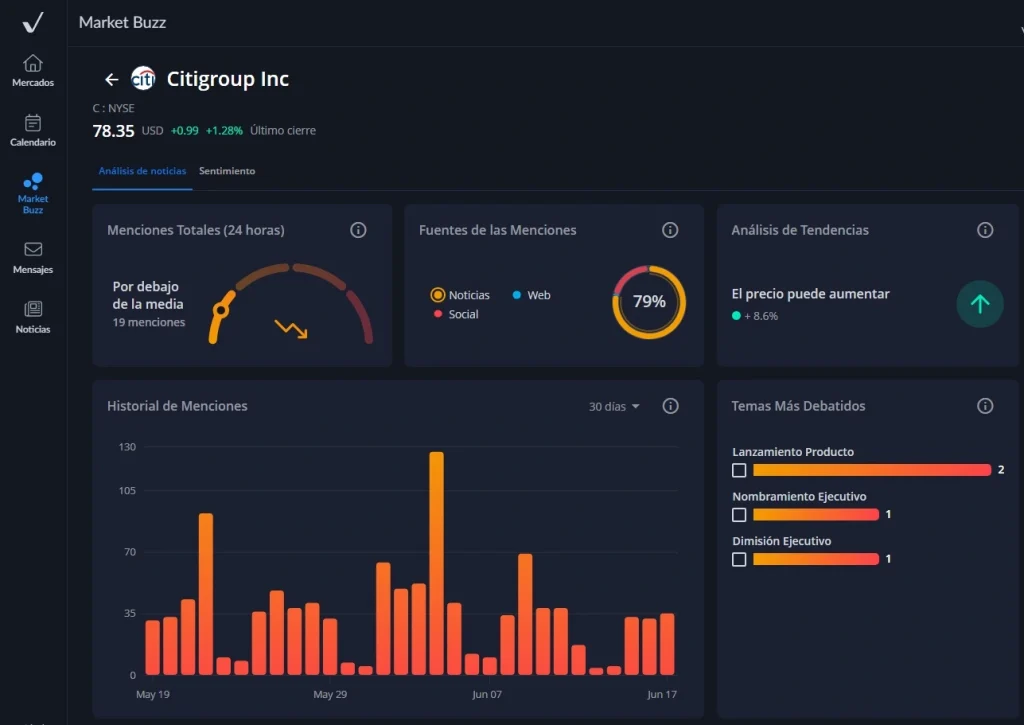The height and width of the screenshot is (725, 1024).
Task: Click the +1.28% change value
Action: click(224, 131)
